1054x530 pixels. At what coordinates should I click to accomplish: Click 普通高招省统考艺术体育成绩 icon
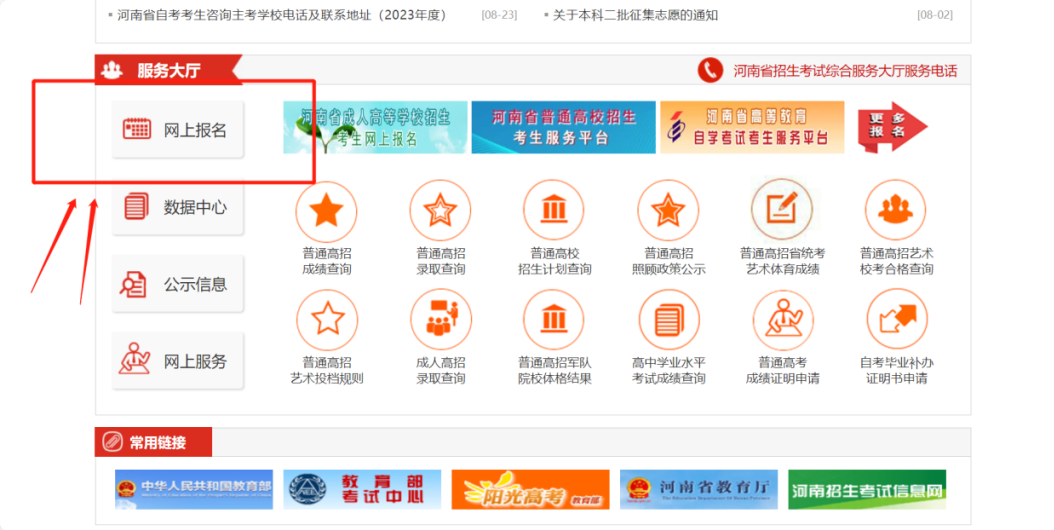pyautogui.click(x=782, y=210)
